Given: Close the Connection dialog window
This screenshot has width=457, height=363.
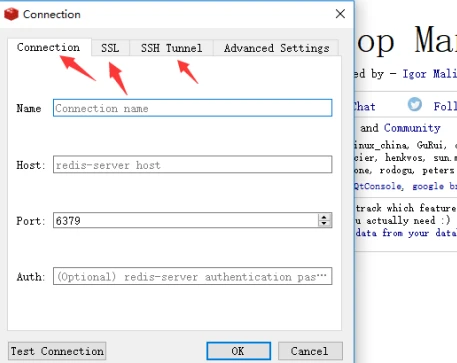Looking at the screenshot, I should click(340, 14).
